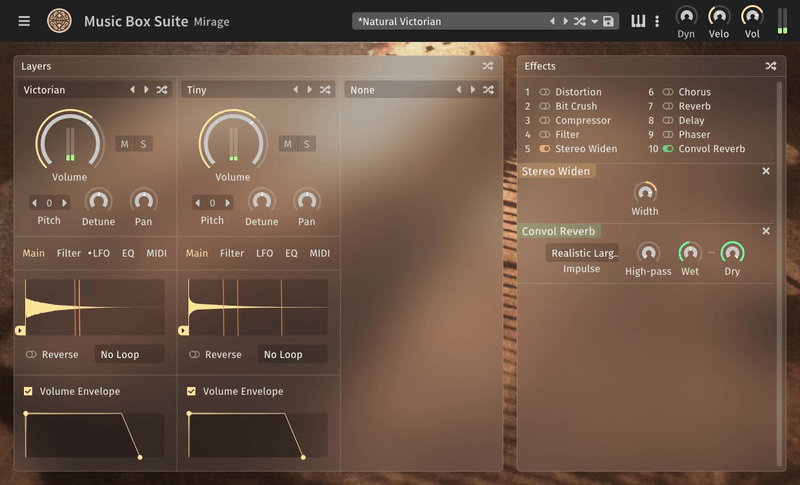Image resolution: width=800 pixels, height=485 pixels.
Task: Select previous sample for the None layer
Action: [x=459, y=90]
